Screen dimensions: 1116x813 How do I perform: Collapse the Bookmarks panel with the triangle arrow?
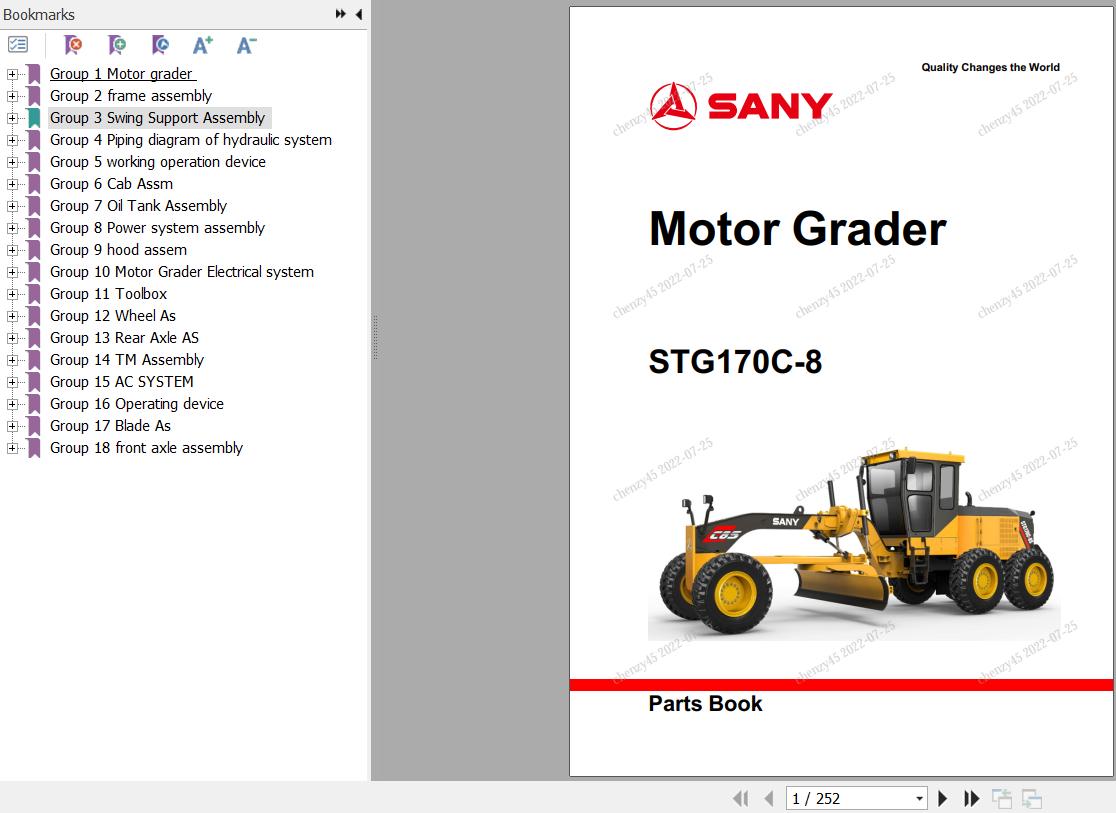click(359, 14)
